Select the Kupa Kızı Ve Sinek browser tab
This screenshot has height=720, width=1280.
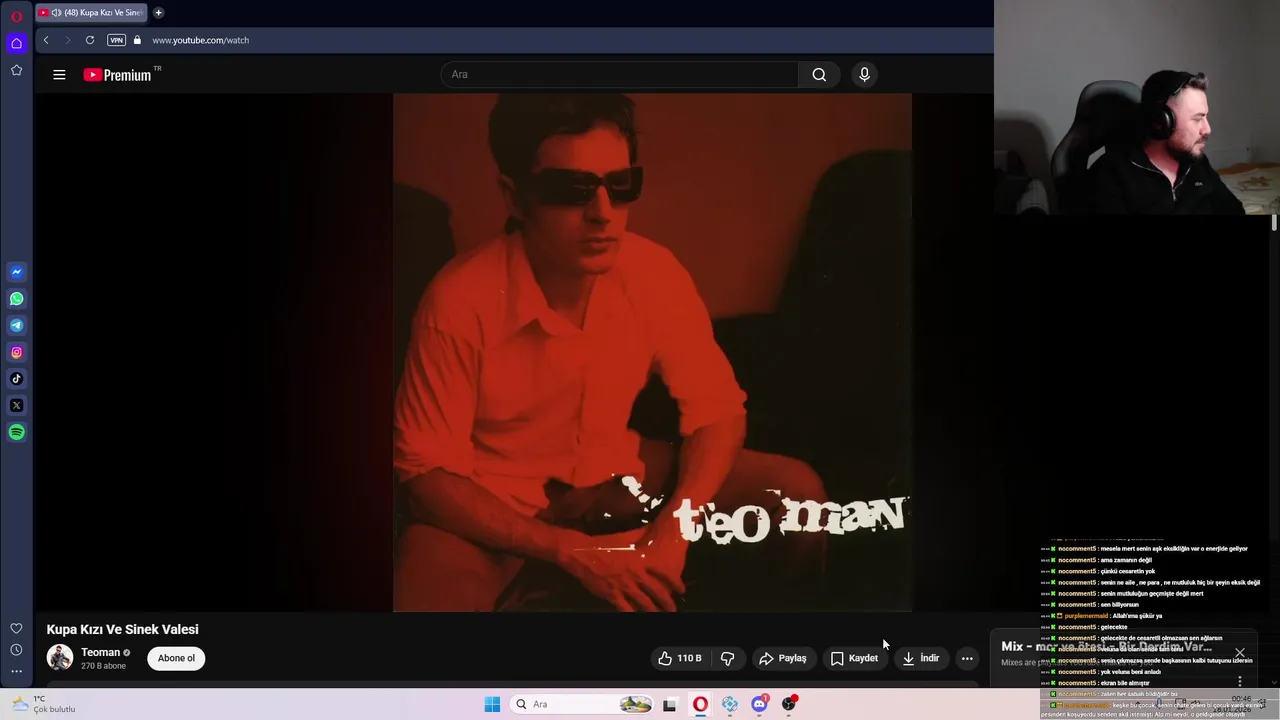coord(91,13)
